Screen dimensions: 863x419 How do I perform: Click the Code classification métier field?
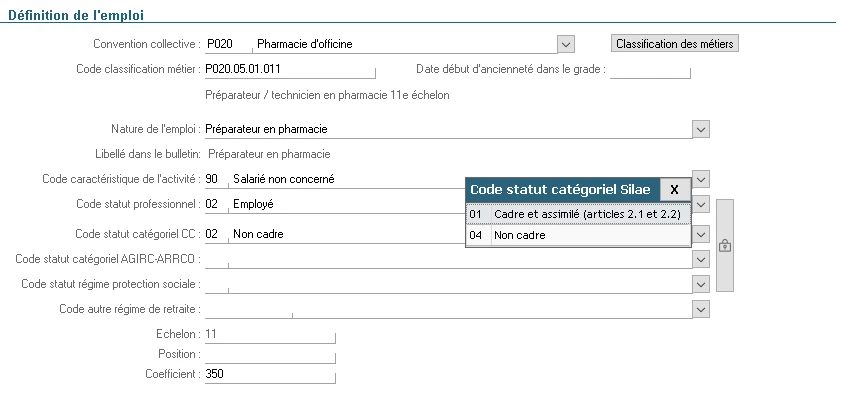click(288, 69)
